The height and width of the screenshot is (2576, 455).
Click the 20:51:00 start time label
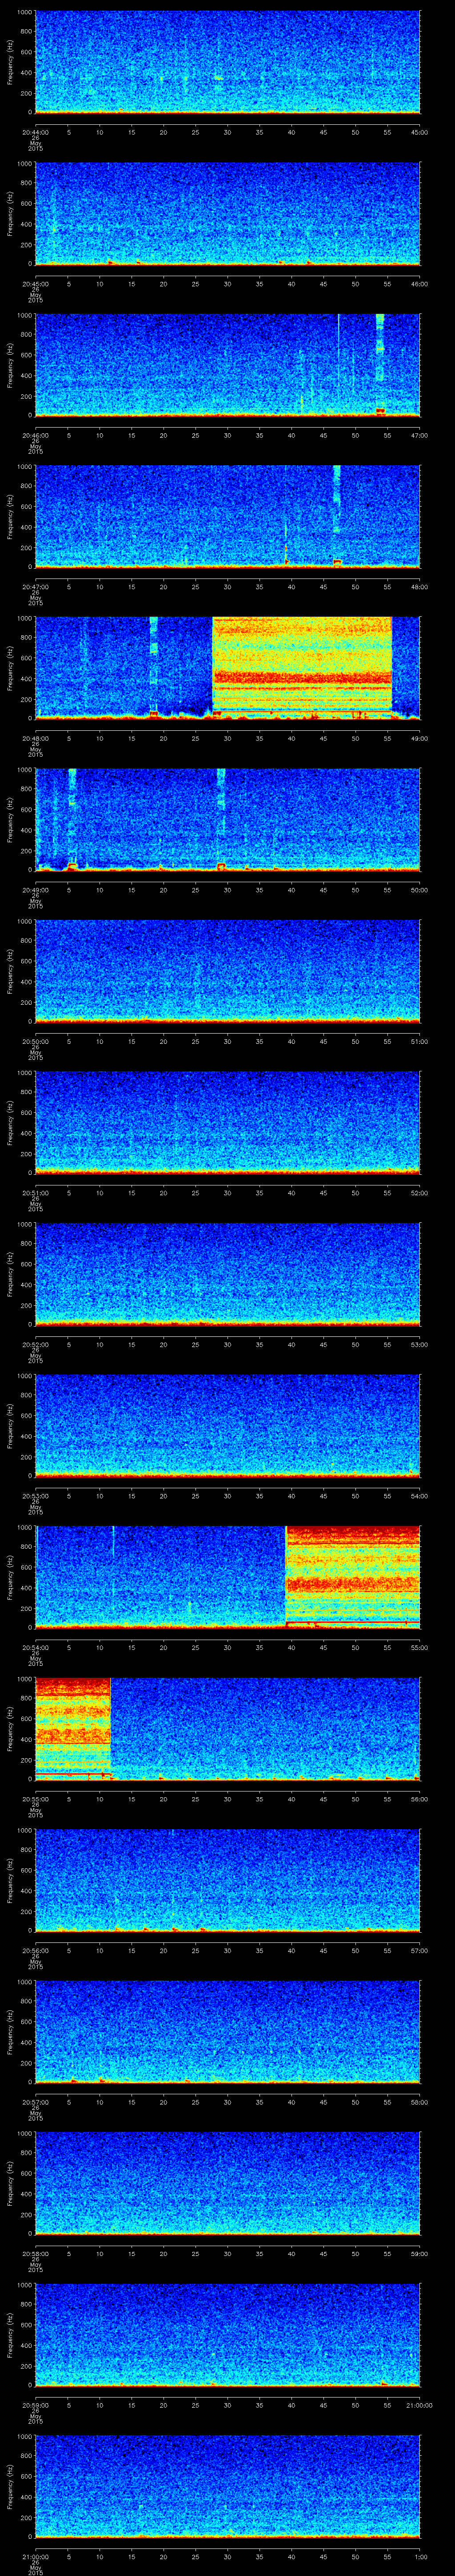click(35, 1193)
